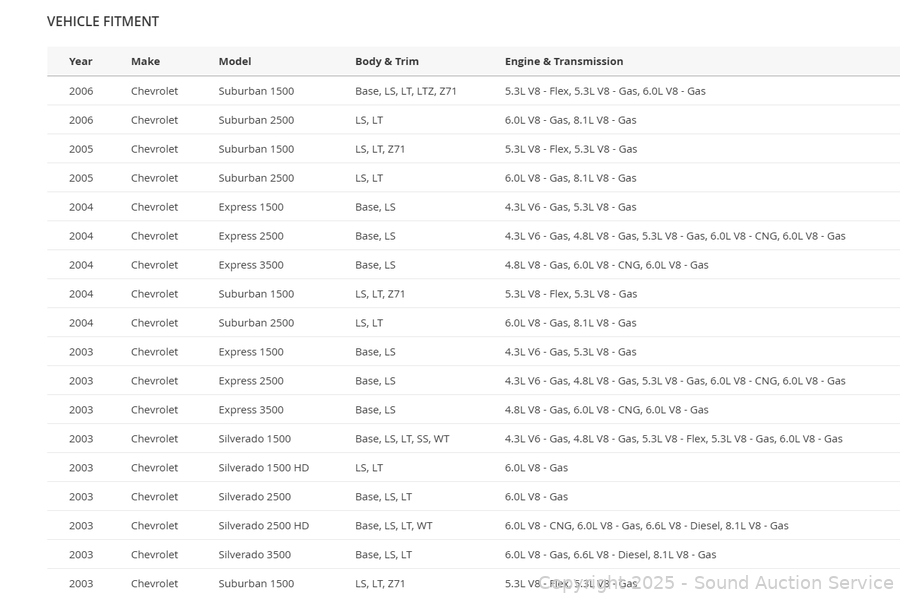Screen dimensions: 900x595
Task: Click the Make column header
Action: (145, 61)
